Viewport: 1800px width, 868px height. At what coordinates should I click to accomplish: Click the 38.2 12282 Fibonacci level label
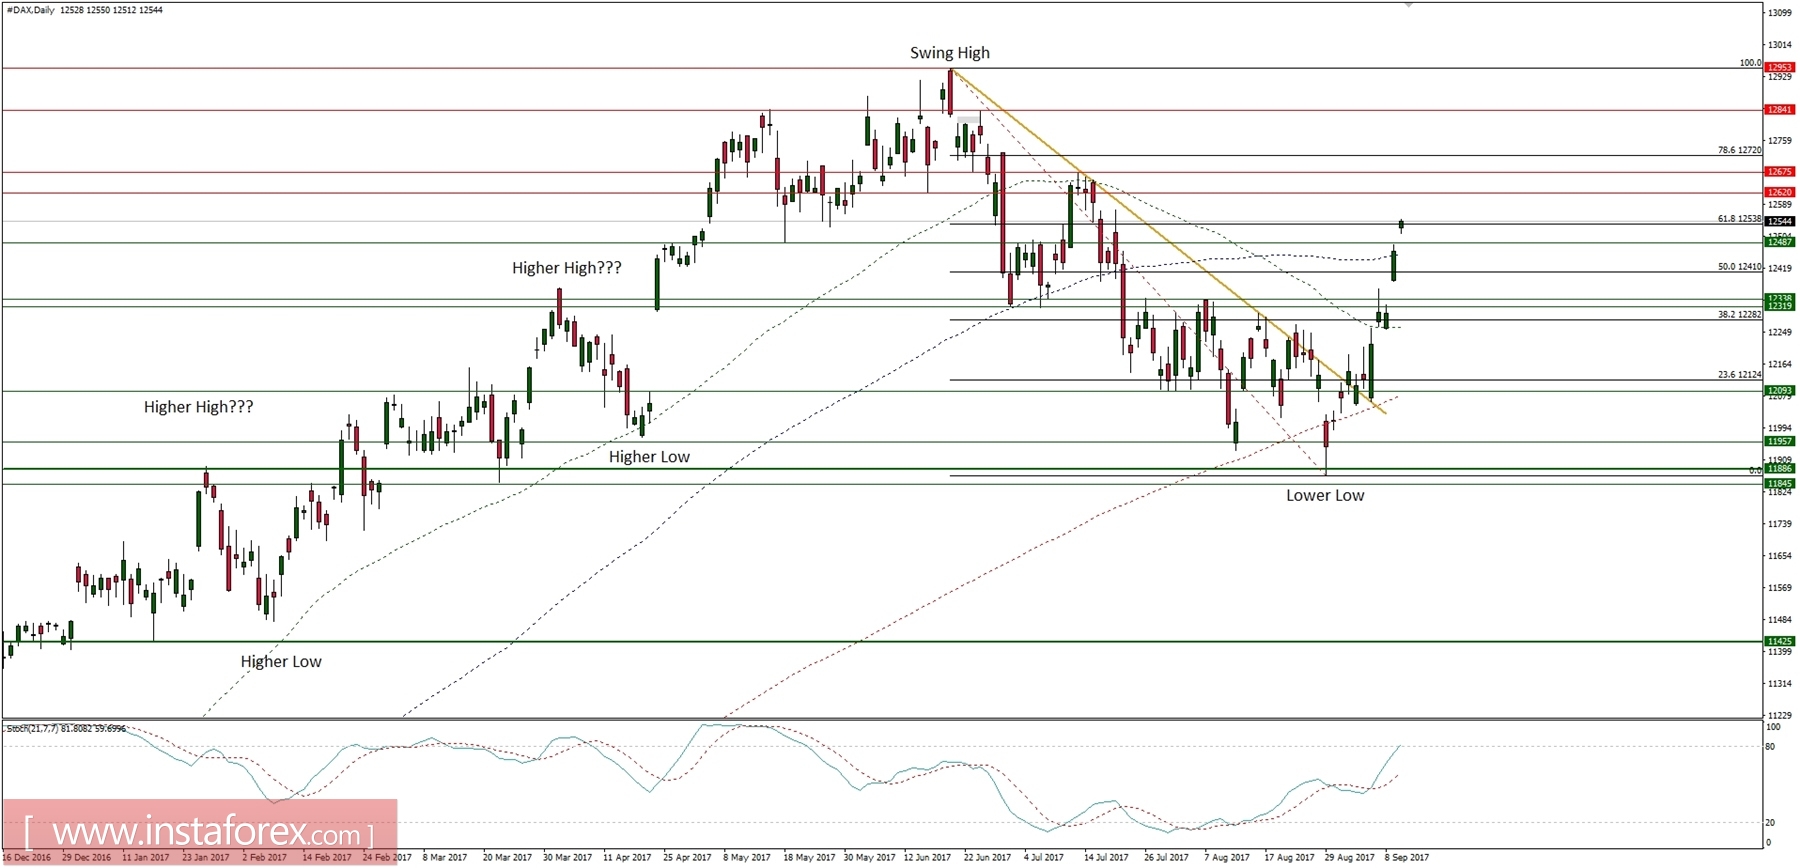coord(1739,314)
